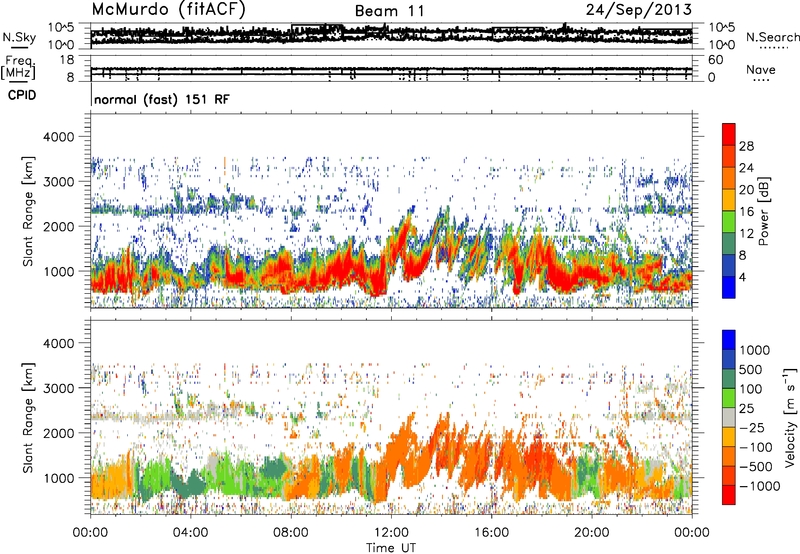This screenshot has height=554, width=800.
Task: Pick the blue bottom segment of power colorbar
Action: point(729,287)
